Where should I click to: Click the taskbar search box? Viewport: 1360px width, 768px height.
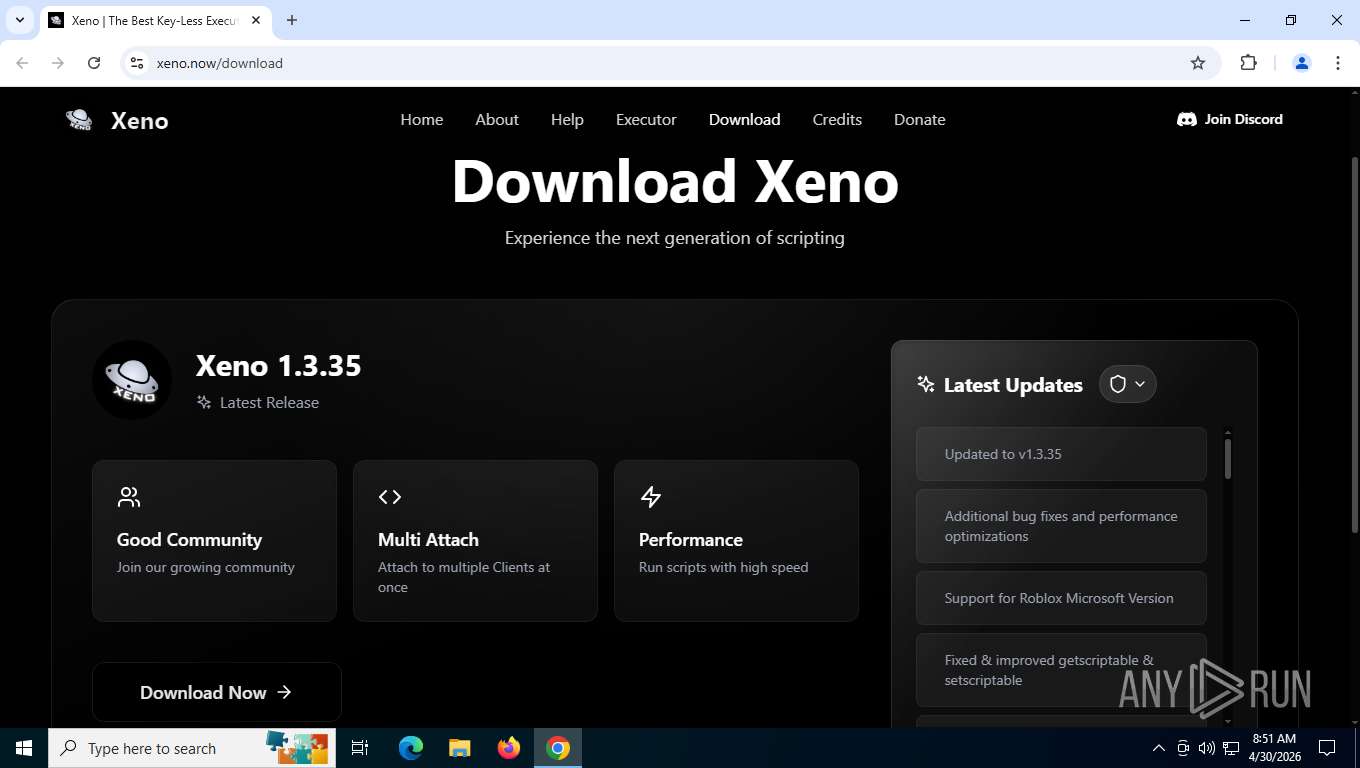click(x=190, y=748)
